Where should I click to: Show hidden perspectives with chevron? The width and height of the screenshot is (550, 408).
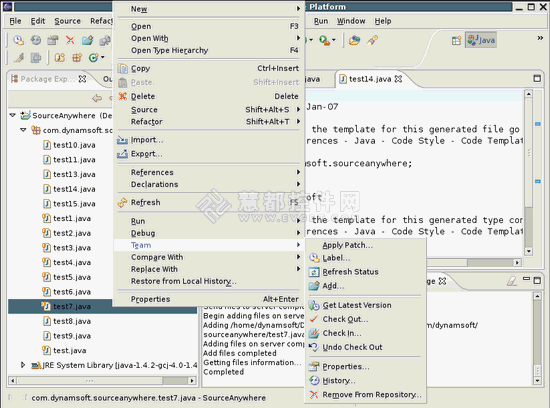tap(540, 38)
